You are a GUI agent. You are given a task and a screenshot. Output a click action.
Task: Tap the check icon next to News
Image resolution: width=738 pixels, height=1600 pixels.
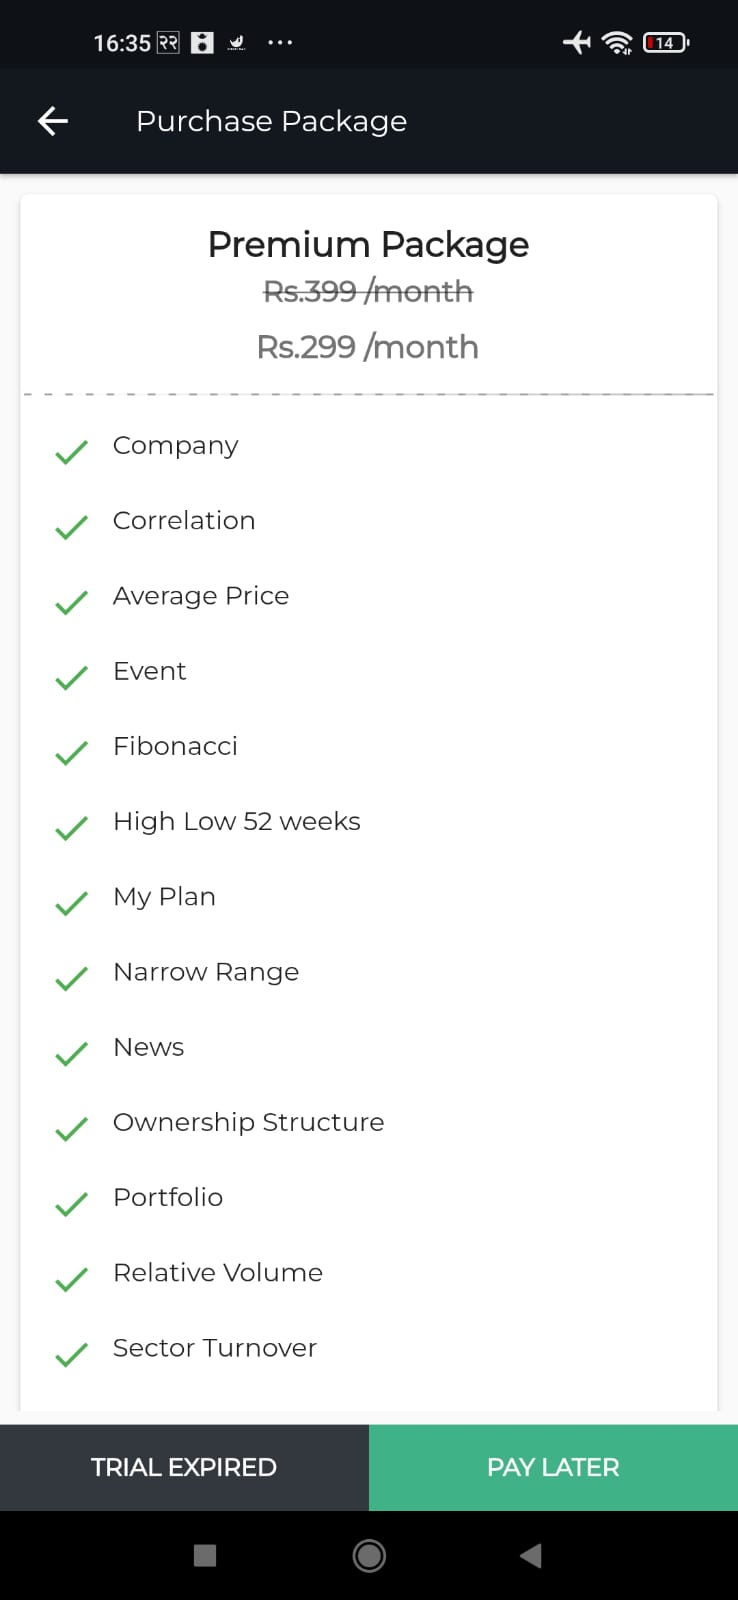click(x=71, y=1054)
